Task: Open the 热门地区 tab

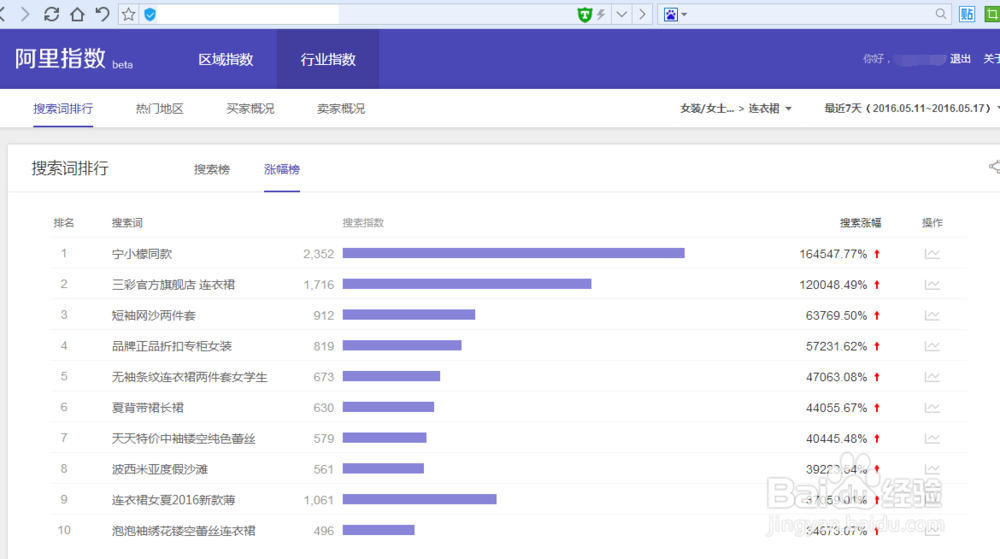Action: coord(160,108)
